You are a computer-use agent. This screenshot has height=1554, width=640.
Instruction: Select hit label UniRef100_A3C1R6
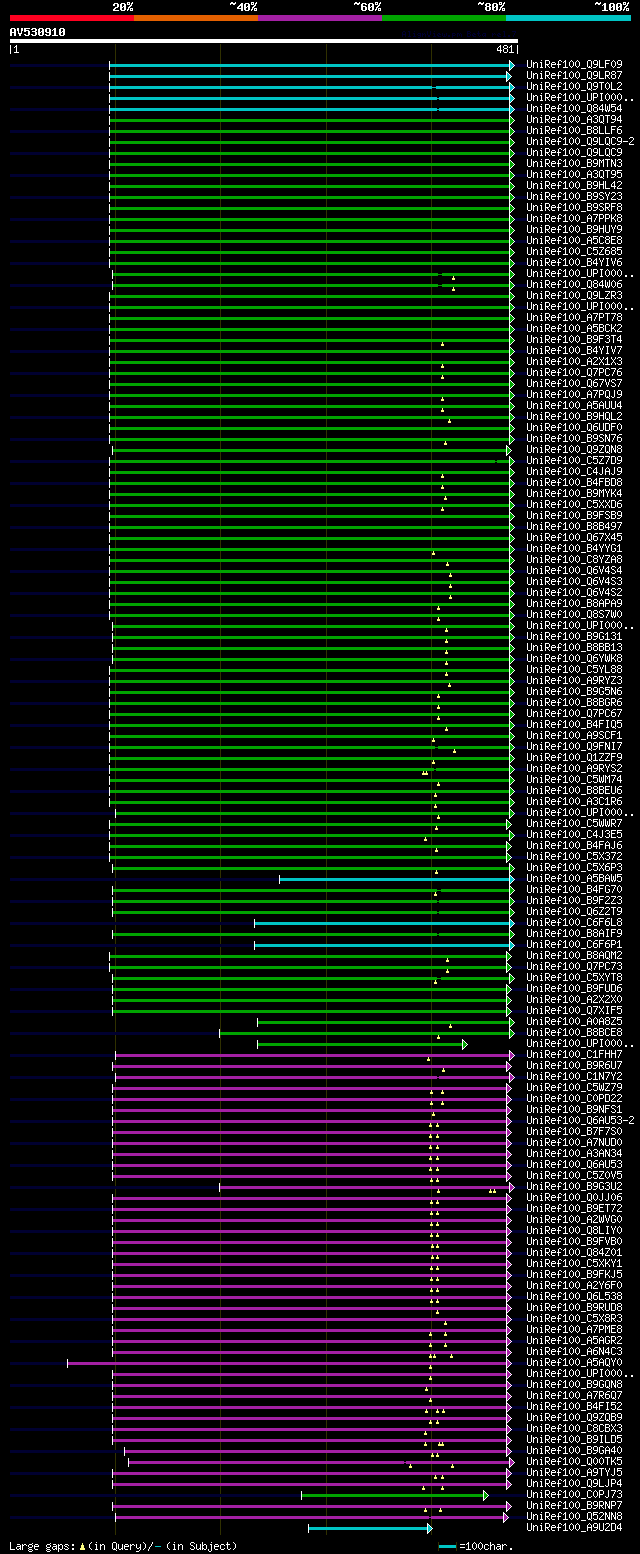click(574, 801)
